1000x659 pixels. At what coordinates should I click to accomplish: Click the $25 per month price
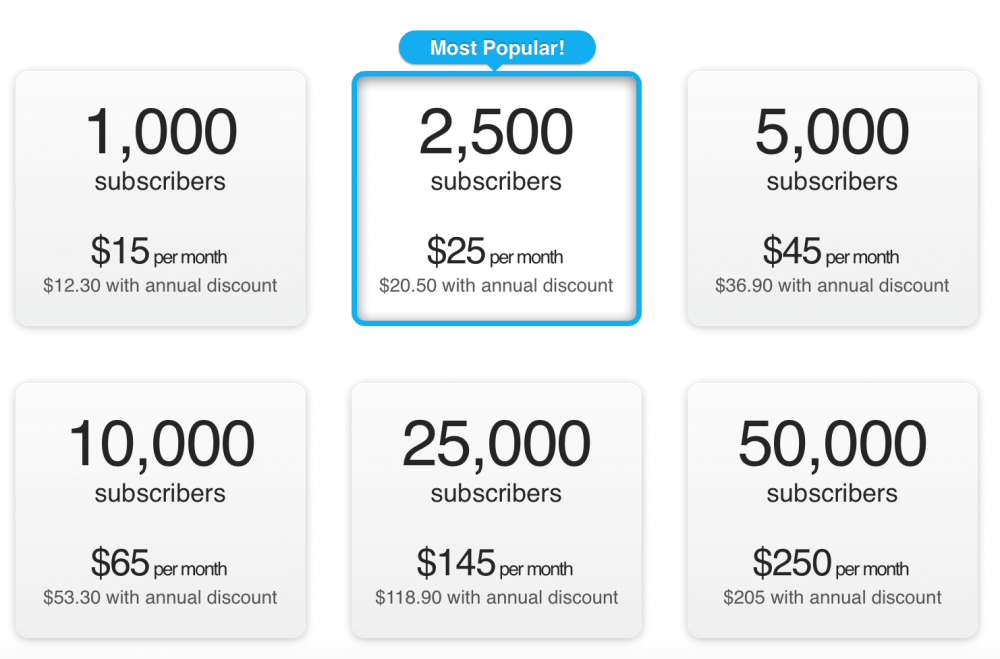point(495,251)
